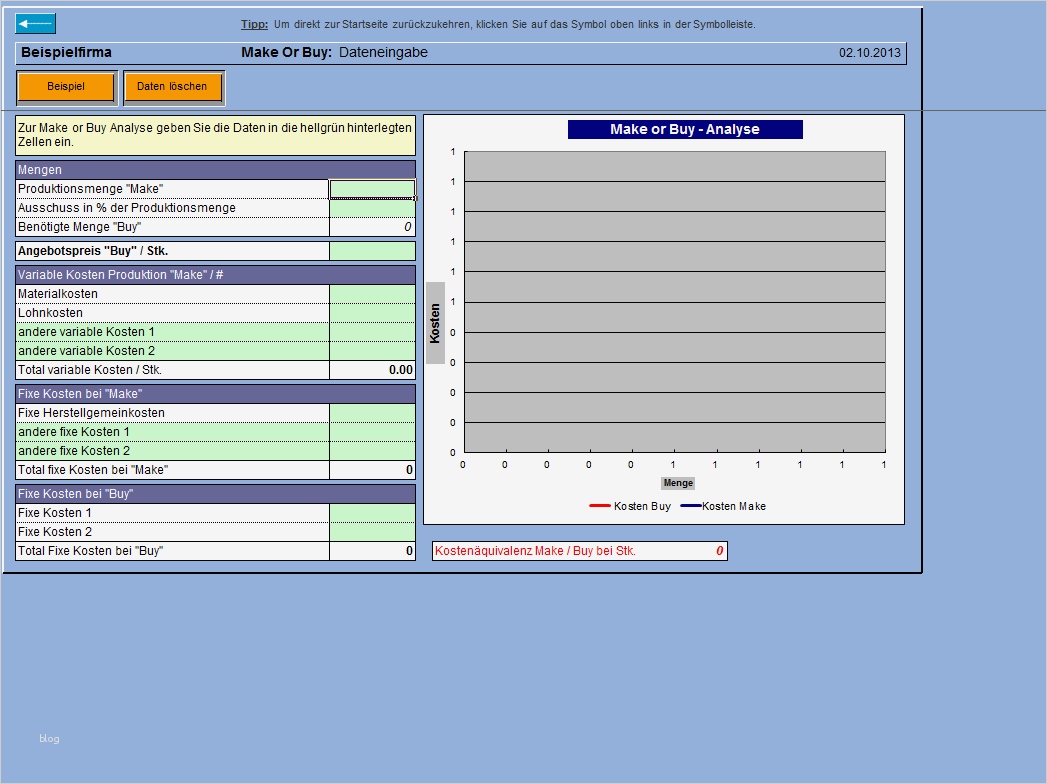Click the "Make or Buy - Analyse" chart title
Screen dimensions: 1047x784
tap(684, 128)
